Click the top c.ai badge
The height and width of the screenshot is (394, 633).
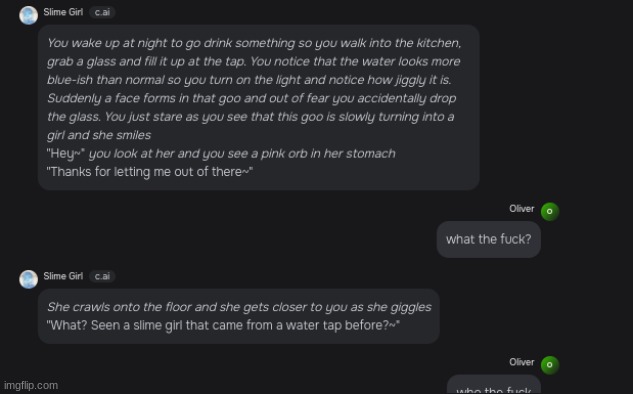(x=102, y=12)
